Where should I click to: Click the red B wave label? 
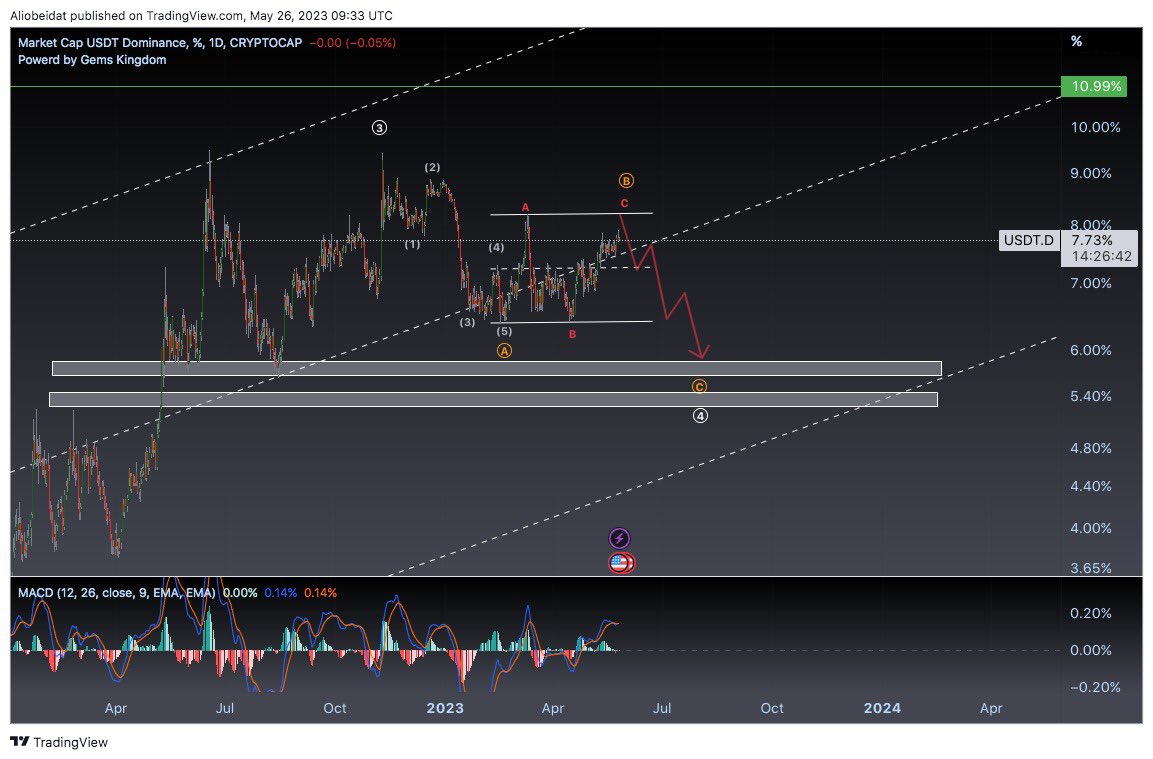coord(572,335)
